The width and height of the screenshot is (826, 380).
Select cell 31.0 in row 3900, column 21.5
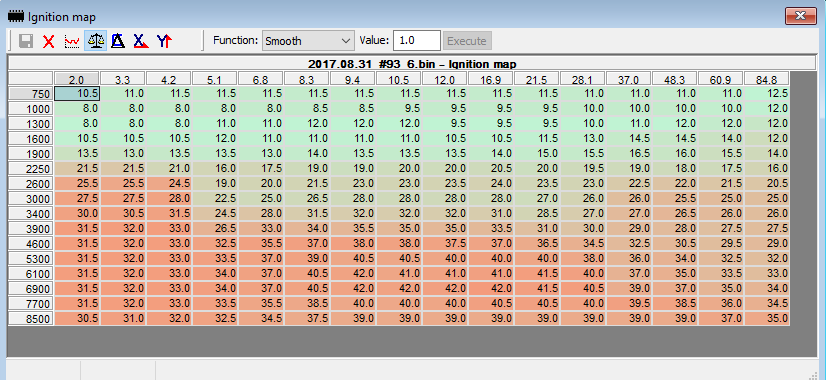[537, 229]
